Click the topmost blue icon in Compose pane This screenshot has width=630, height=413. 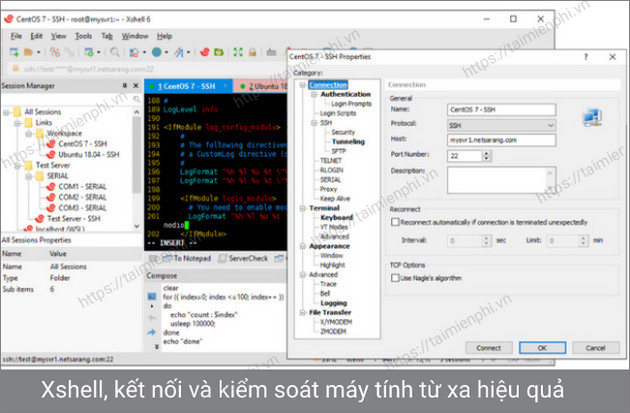152,296
